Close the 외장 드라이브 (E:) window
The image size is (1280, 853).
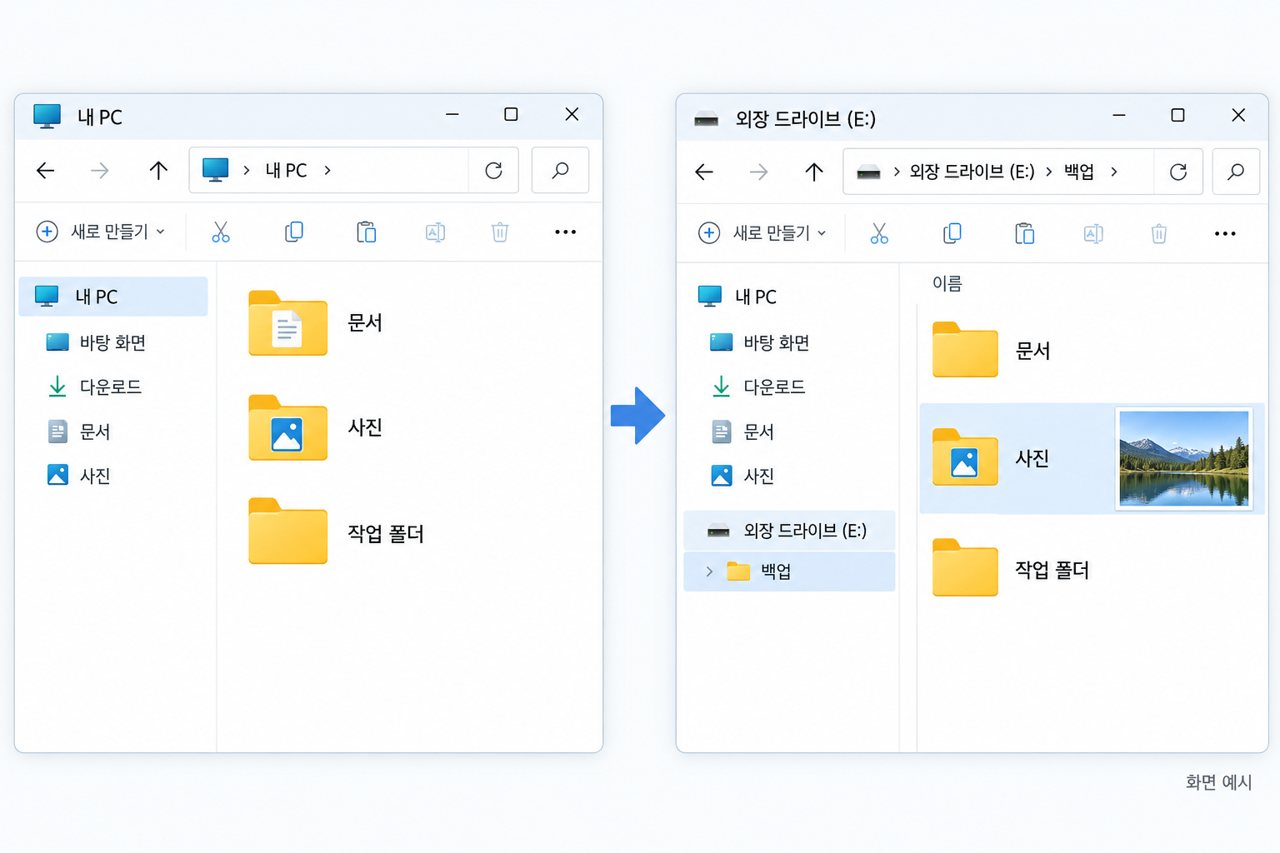[1238, 115]
